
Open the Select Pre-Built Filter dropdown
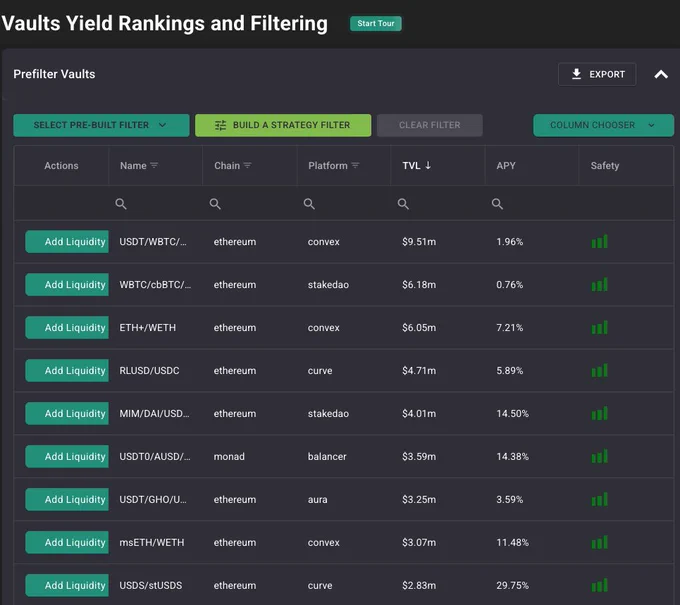pyautogui.click(x=101, y=125)
